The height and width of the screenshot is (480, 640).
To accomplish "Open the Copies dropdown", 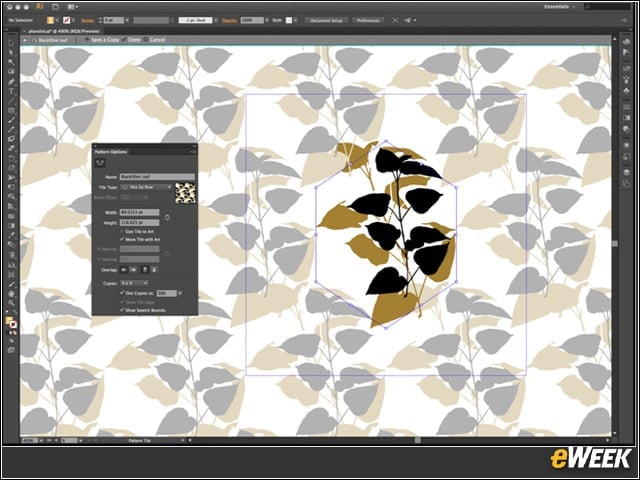I will 134,283.
